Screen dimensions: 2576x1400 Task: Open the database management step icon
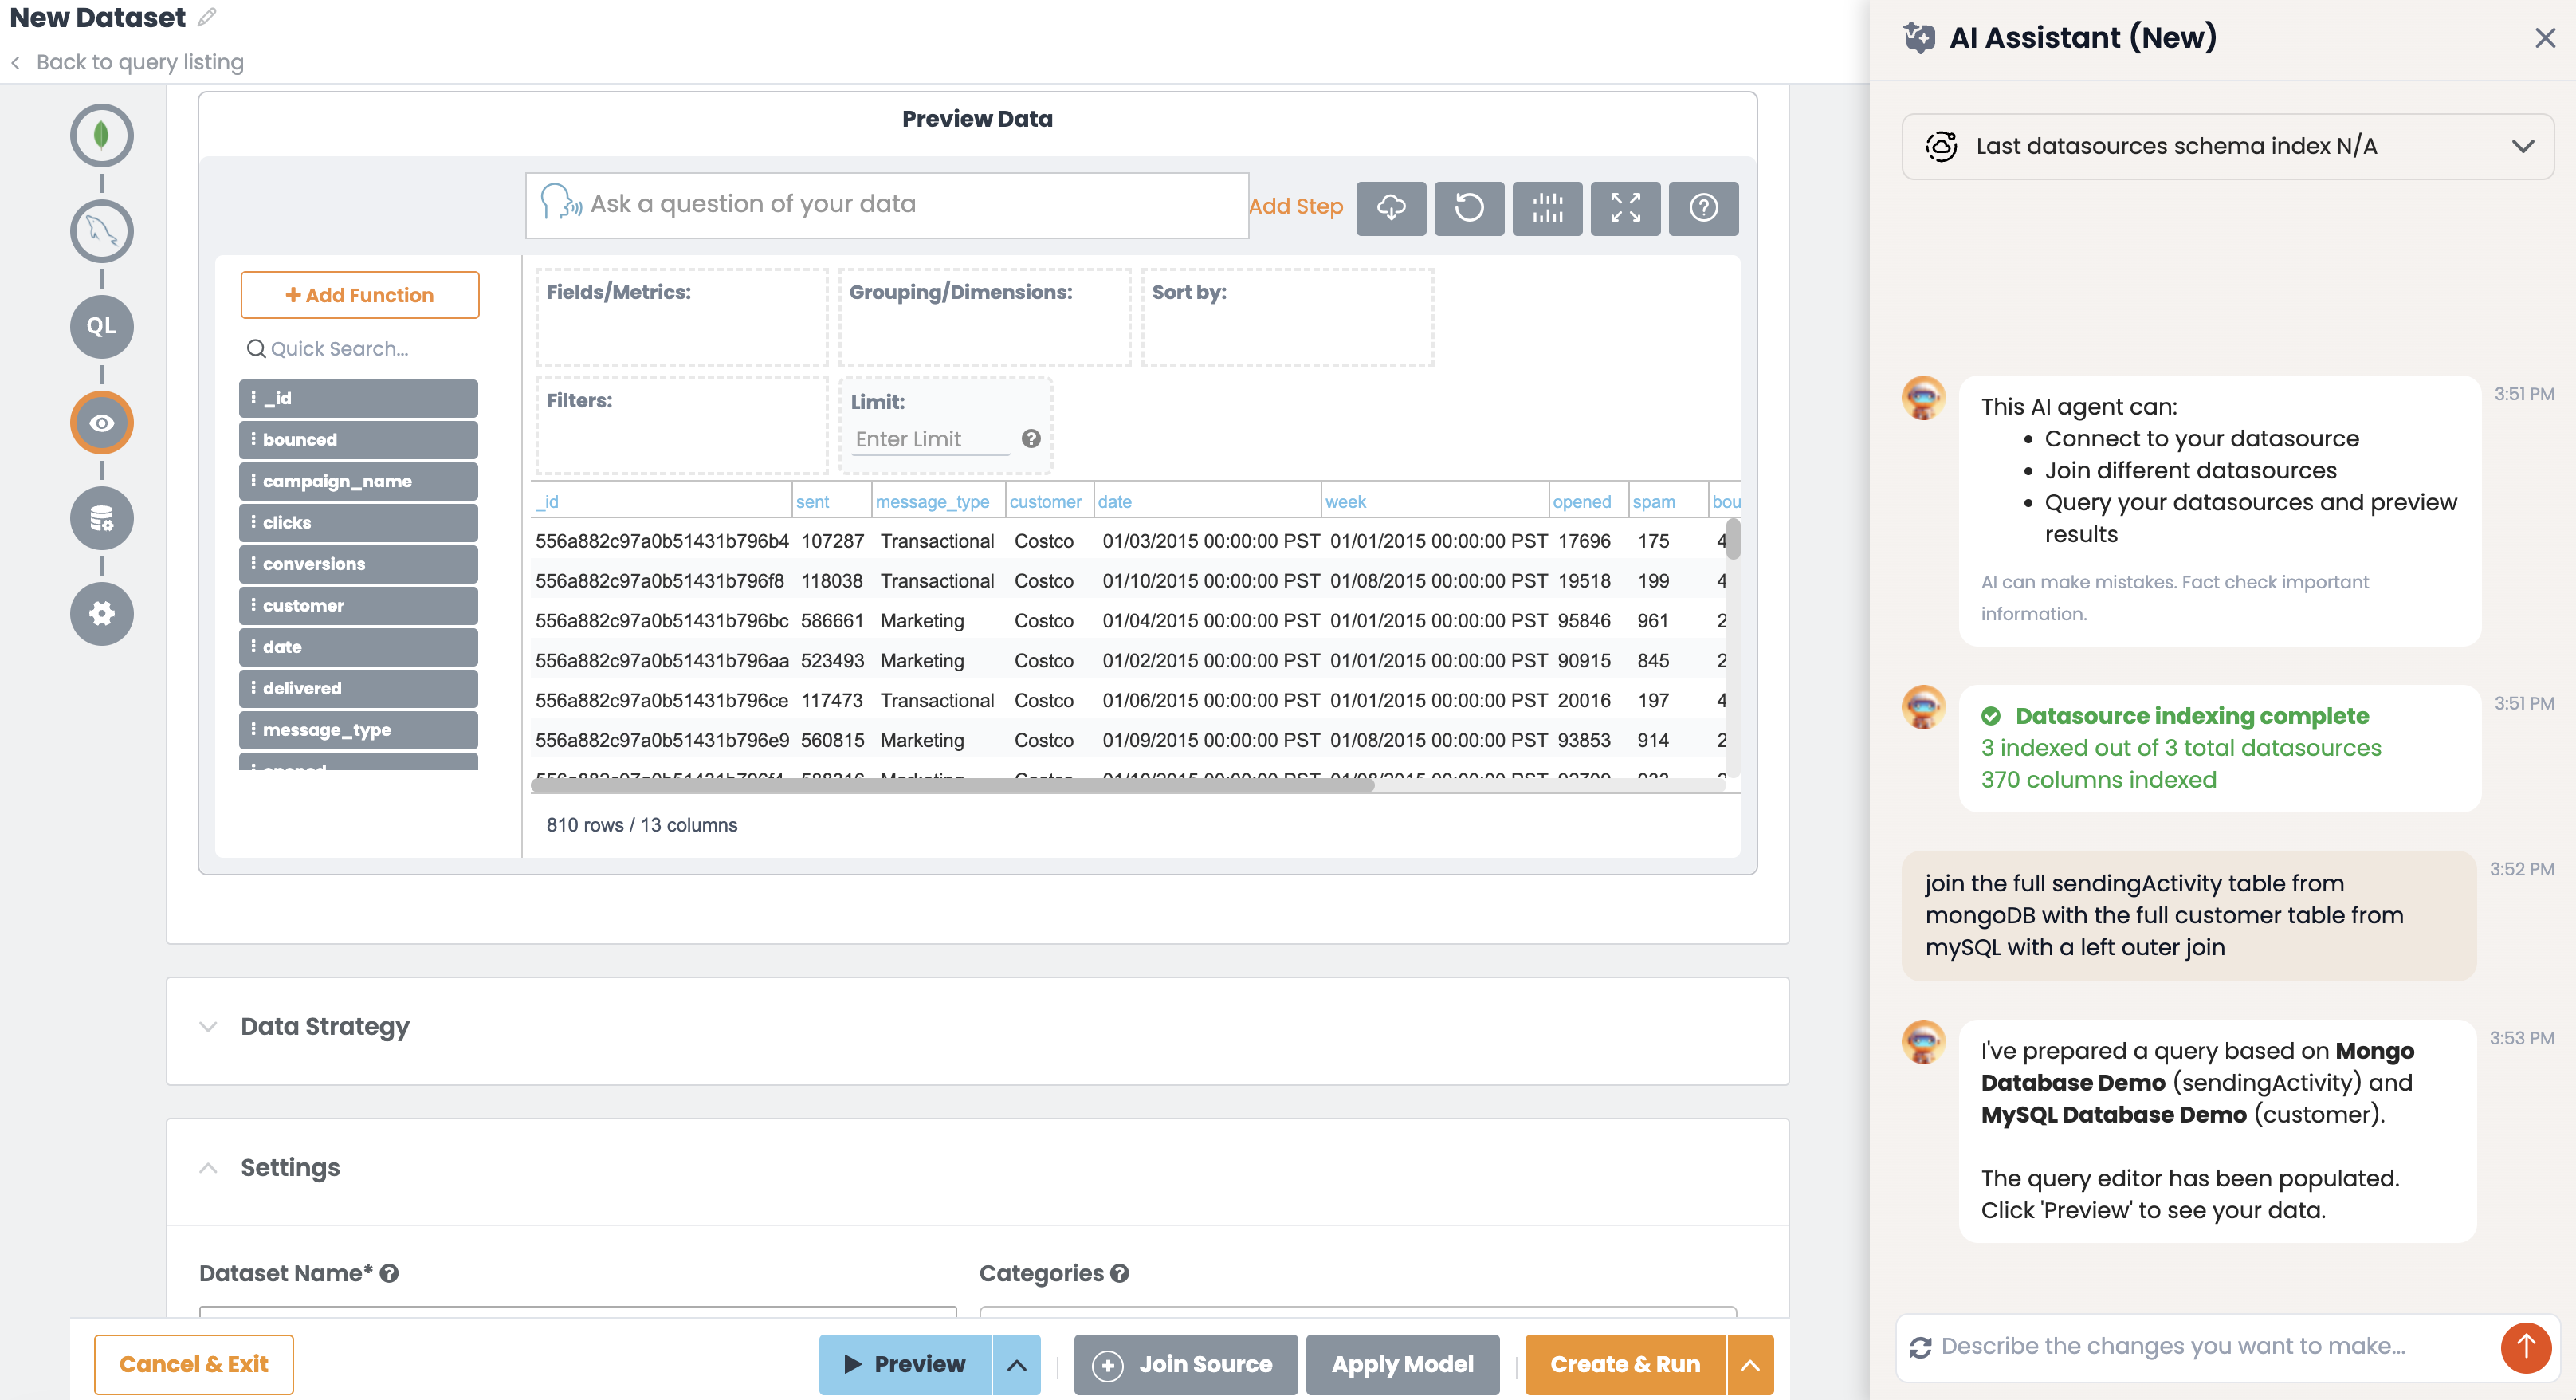coord(101,518)
